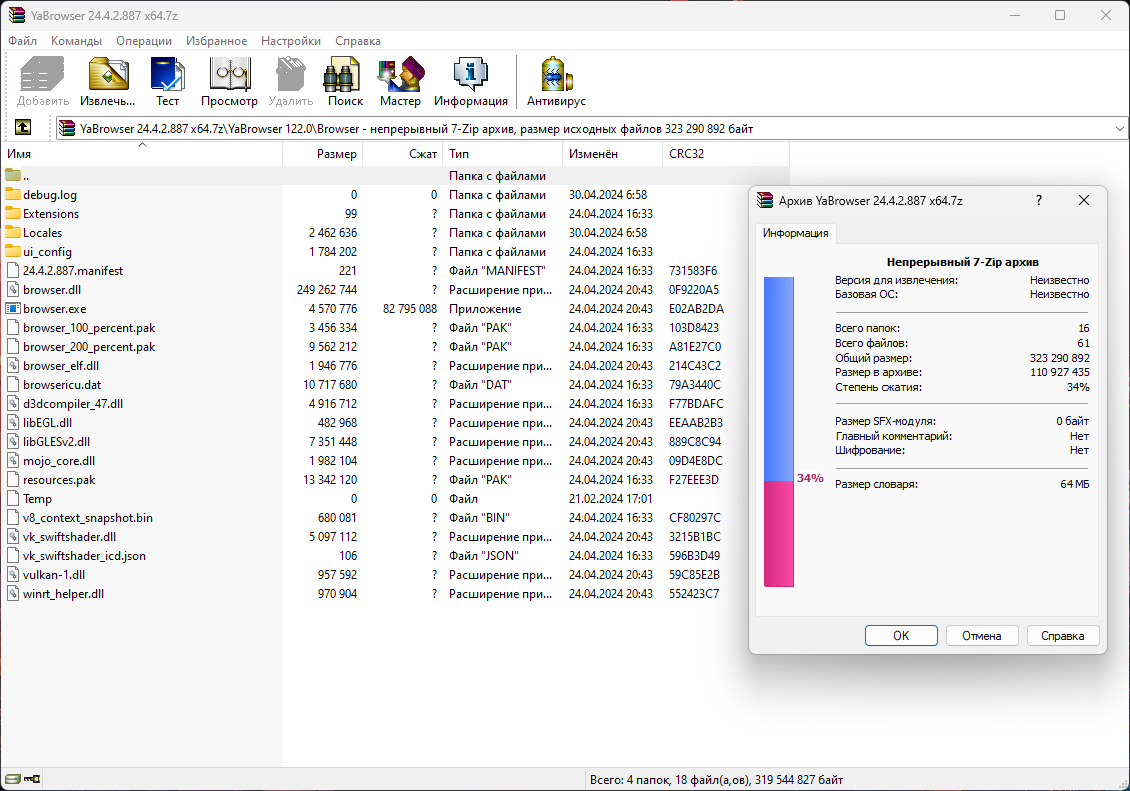Select the browser_200_percent.pak file name

89,347
